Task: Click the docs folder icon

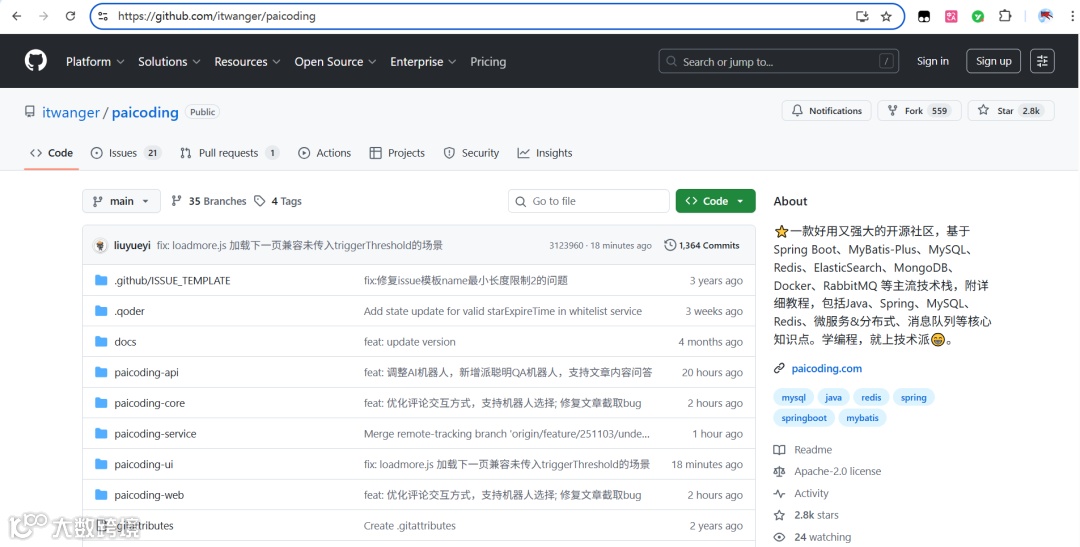Action: (x=101, y=341)
